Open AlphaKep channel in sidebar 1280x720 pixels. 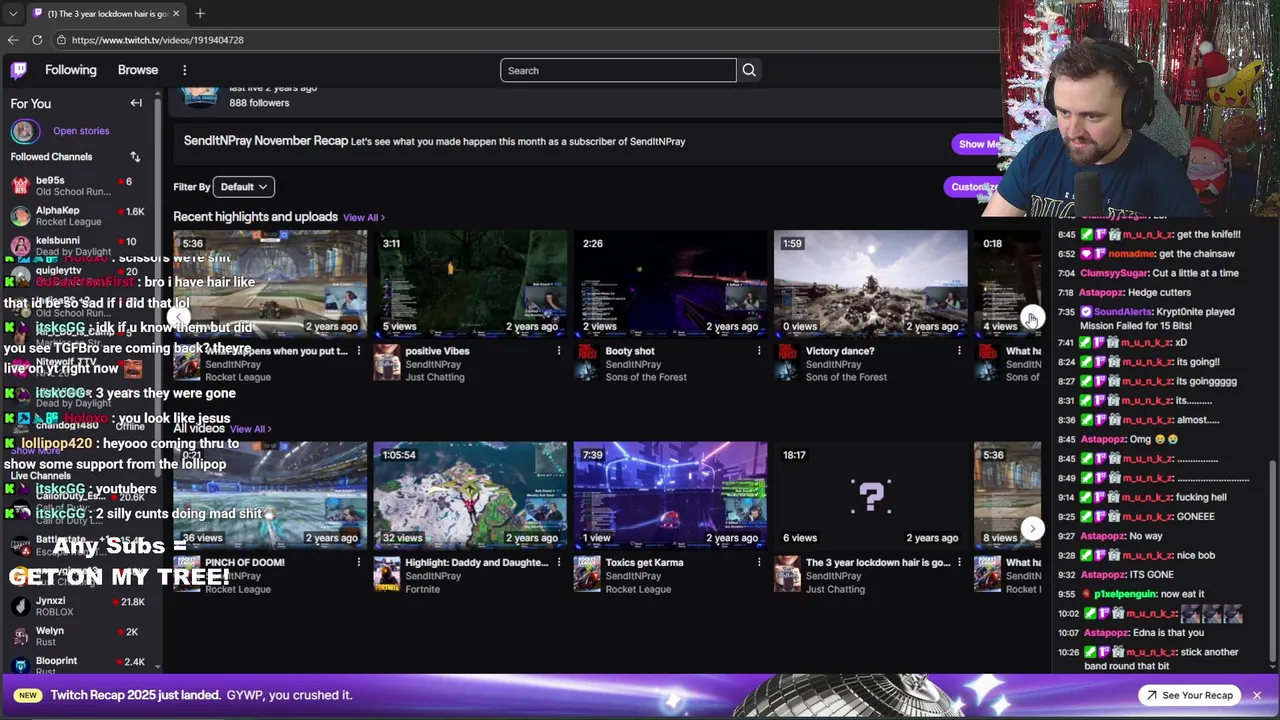pyautogui.click(x=80, y=216)
